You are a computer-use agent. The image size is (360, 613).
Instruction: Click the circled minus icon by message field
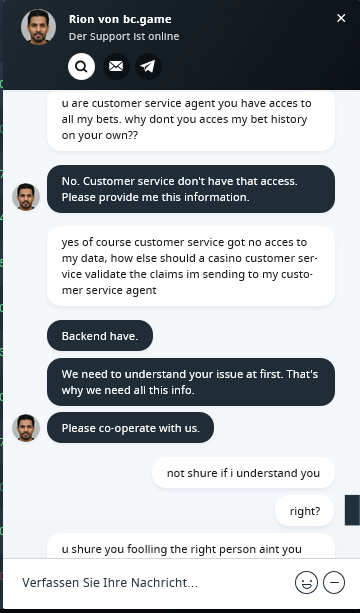pyautogui.click(x=334, y=583)
